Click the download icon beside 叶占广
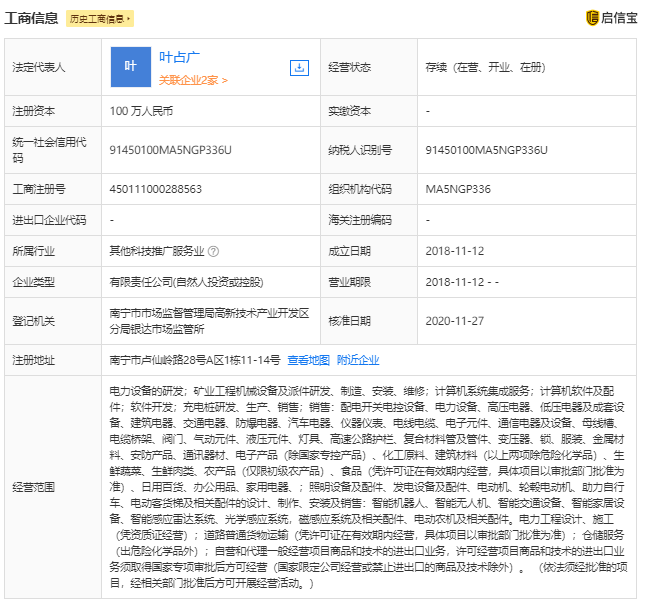This screenshot has height=603, width=646. coord(299,68)
